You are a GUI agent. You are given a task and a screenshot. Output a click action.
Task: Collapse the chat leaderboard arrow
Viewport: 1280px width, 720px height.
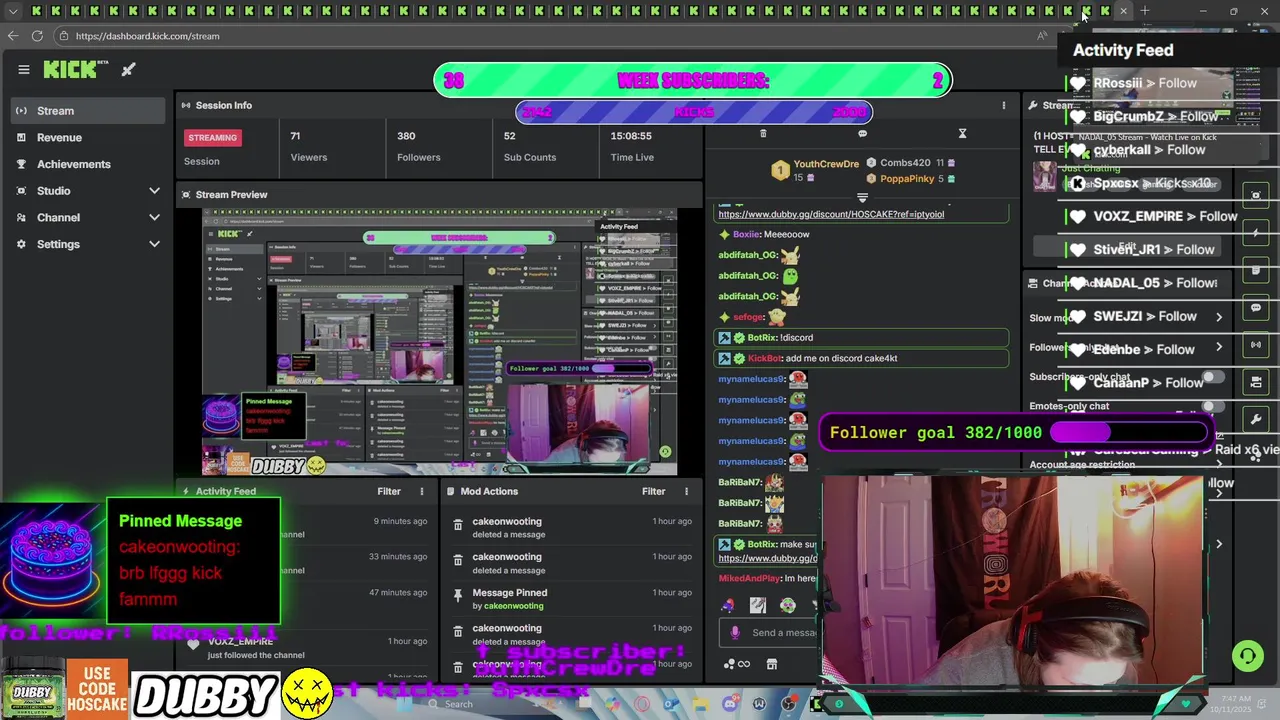click(x=862, y=197)
